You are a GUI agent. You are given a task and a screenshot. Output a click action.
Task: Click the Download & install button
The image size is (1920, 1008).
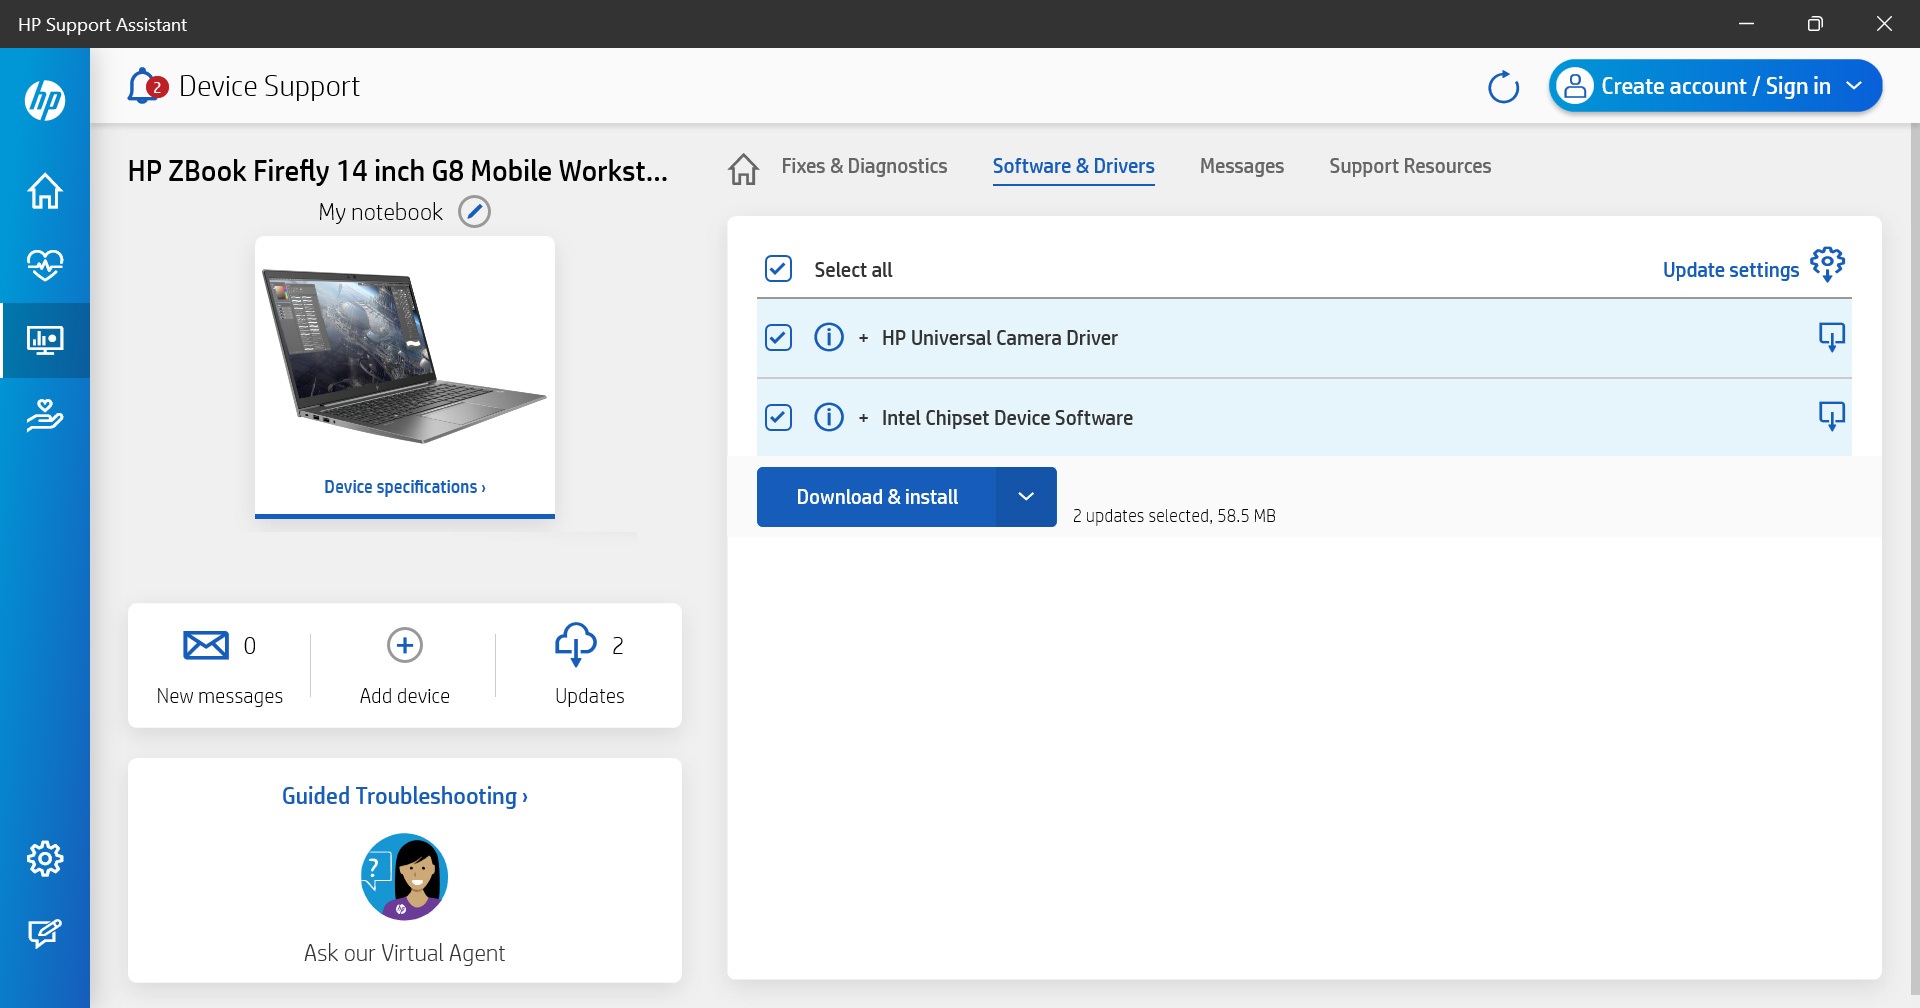[877, 497]
